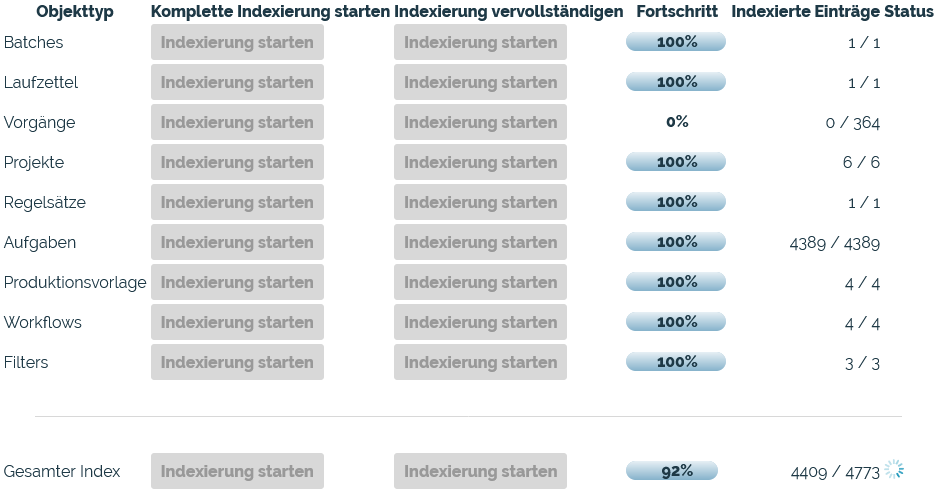
Task: Start complete indexing for Projekte
Action: [237, 162]
